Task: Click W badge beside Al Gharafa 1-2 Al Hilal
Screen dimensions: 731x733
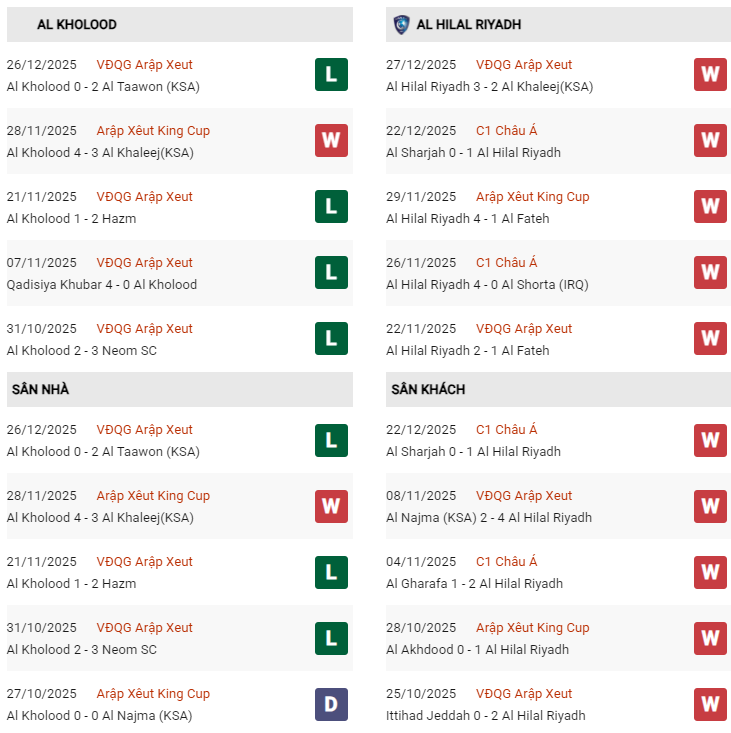Action: [710, 571]
